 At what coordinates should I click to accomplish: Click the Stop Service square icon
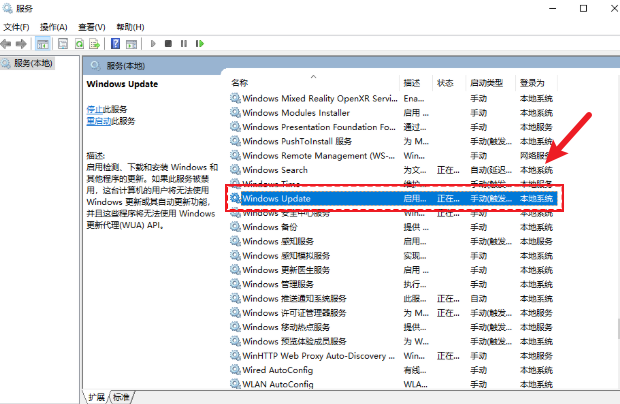click(x=168, y=44)
